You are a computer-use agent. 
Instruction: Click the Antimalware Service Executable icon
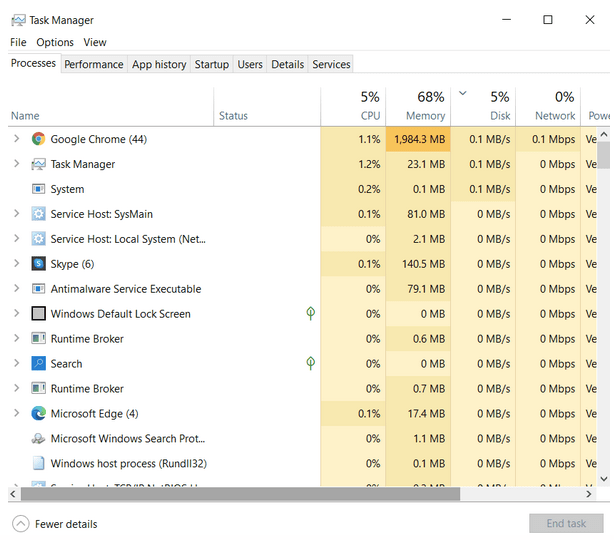(x=38, y=289)
